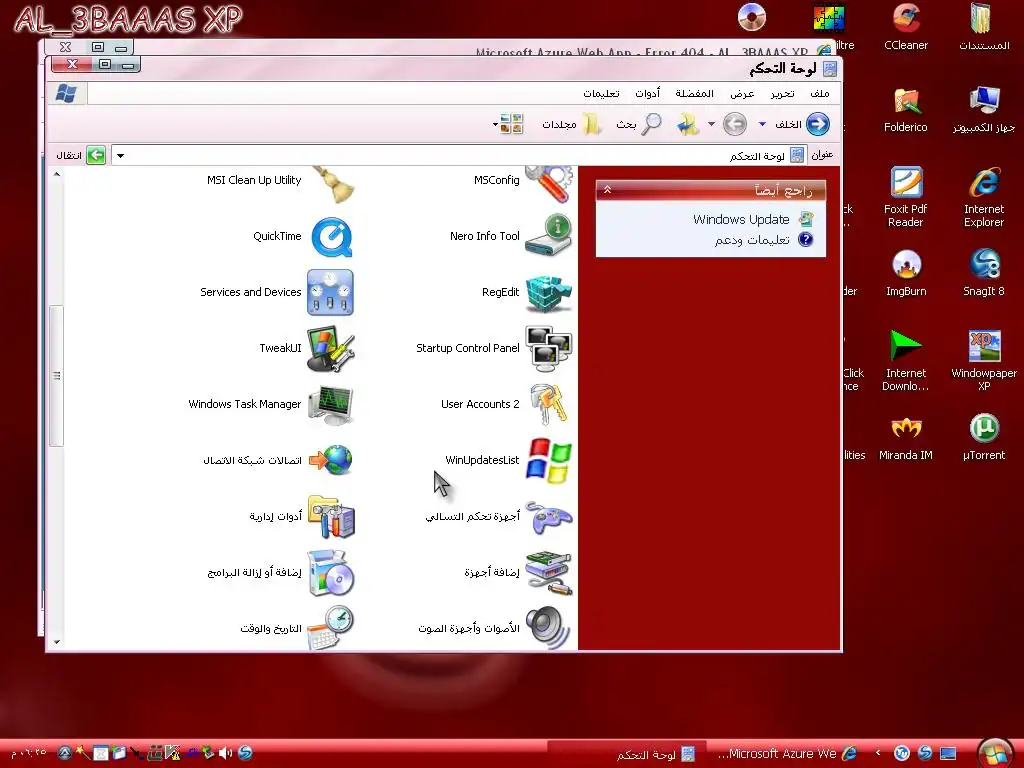This screenshot has height=768, width=1024.
Task: Open the Add Hardware icon
Action: point(549,573)
